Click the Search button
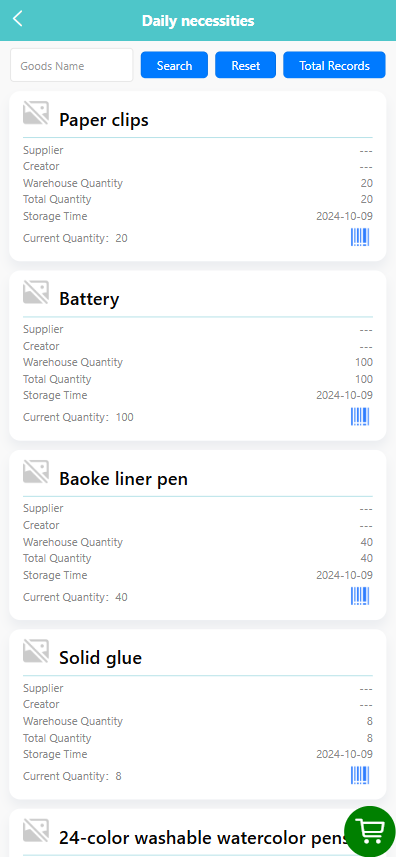The width and height of the screenshot is (396, 857). (174, 65)
